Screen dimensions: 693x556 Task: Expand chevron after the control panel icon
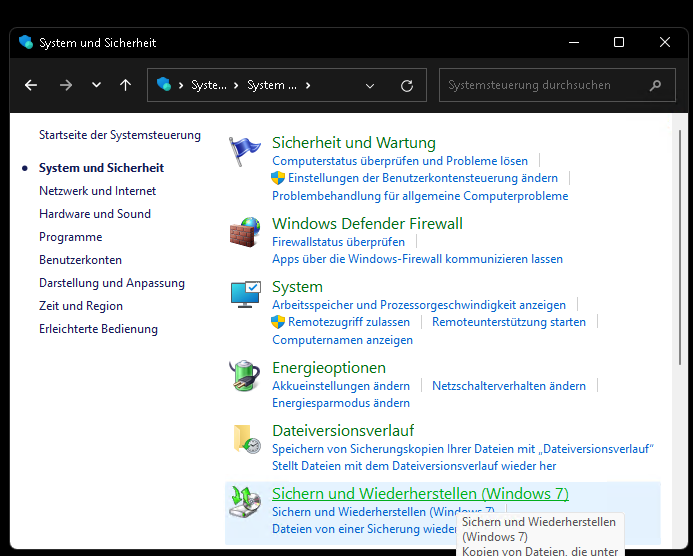pos(181,85)
